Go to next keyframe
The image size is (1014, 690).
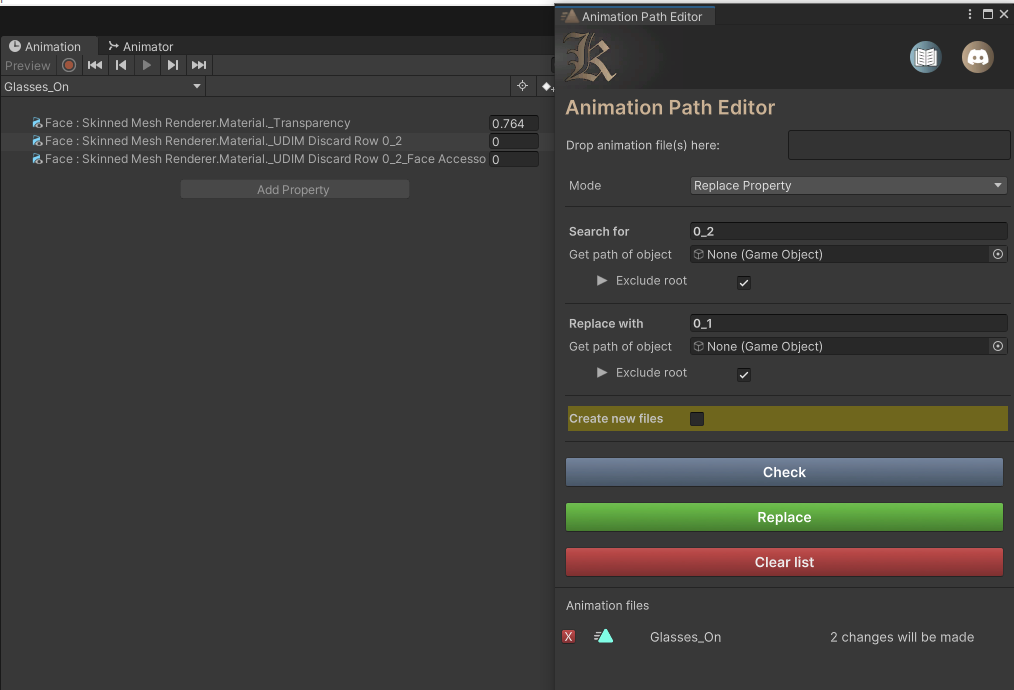point(173,66)
